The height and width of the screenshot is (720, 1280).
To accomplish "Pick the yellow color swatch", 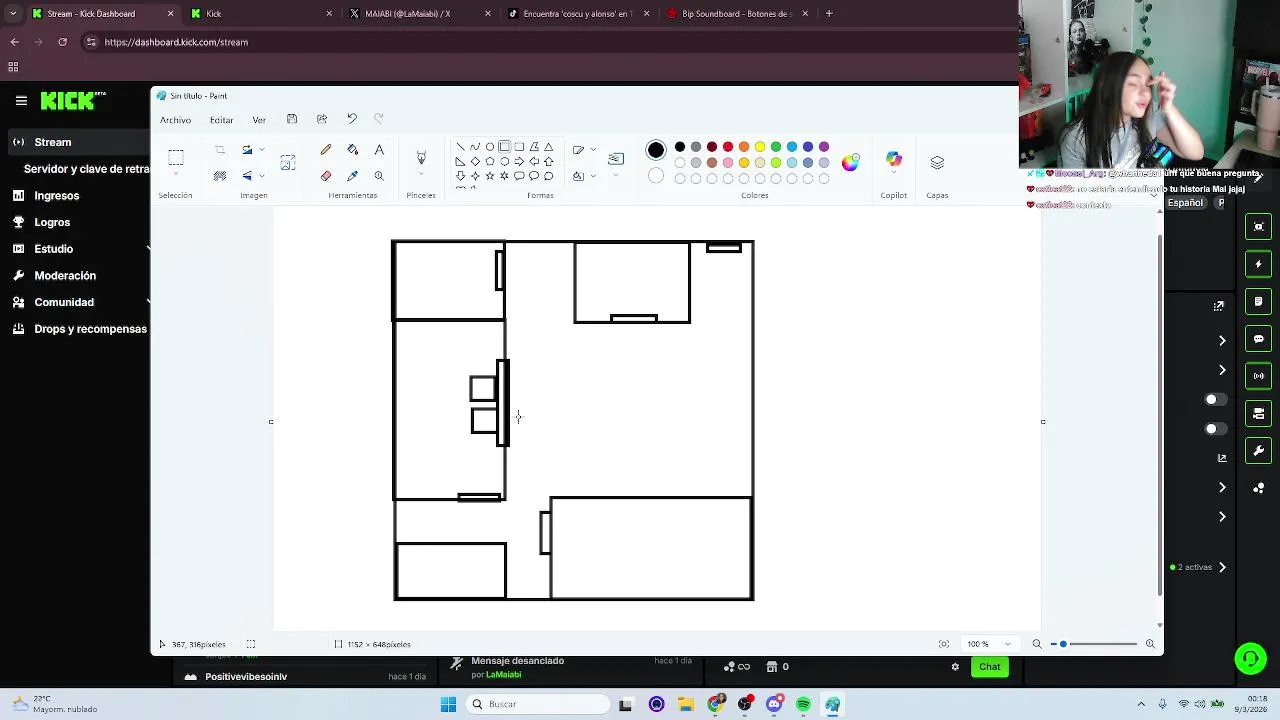I will tap(760, 147).
